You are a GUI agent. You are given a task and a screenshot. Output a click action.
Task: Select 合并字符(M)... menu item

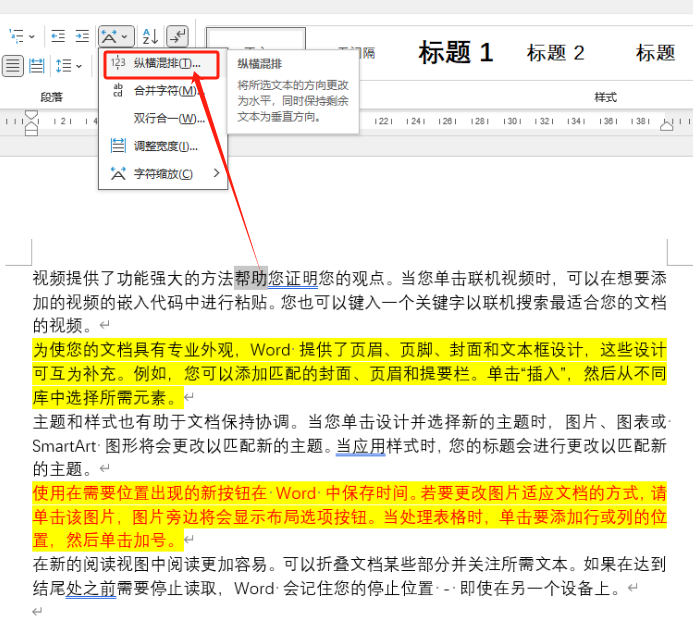point(162,91)
